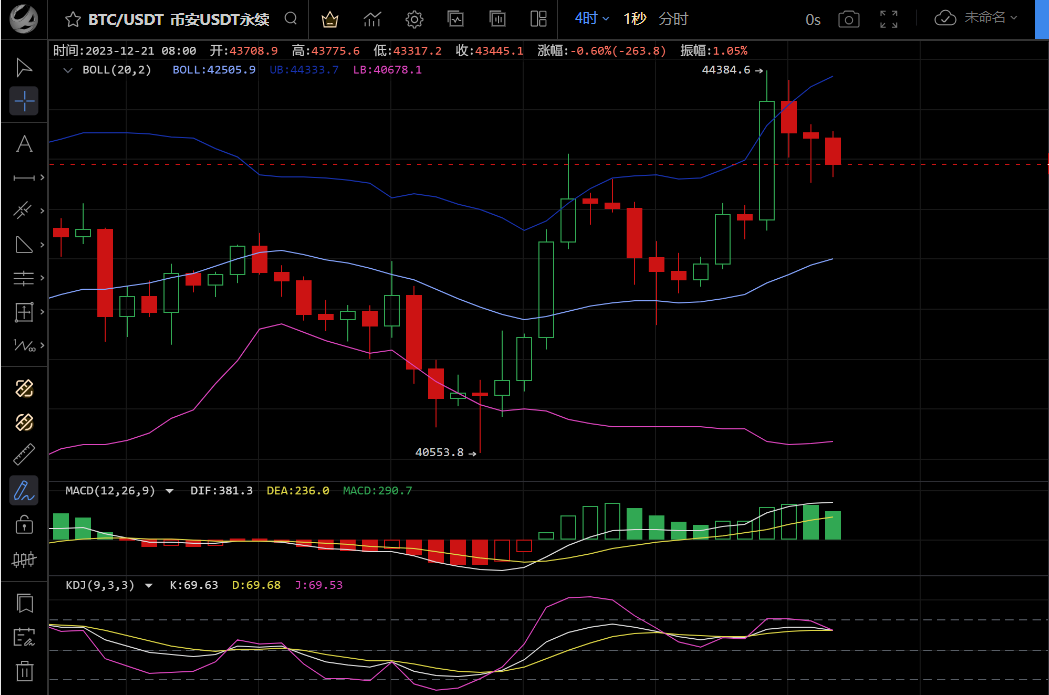Open the split layout icon
Image resolution: width=1049 pixels, height=695 pixels.
coord(539,19)
